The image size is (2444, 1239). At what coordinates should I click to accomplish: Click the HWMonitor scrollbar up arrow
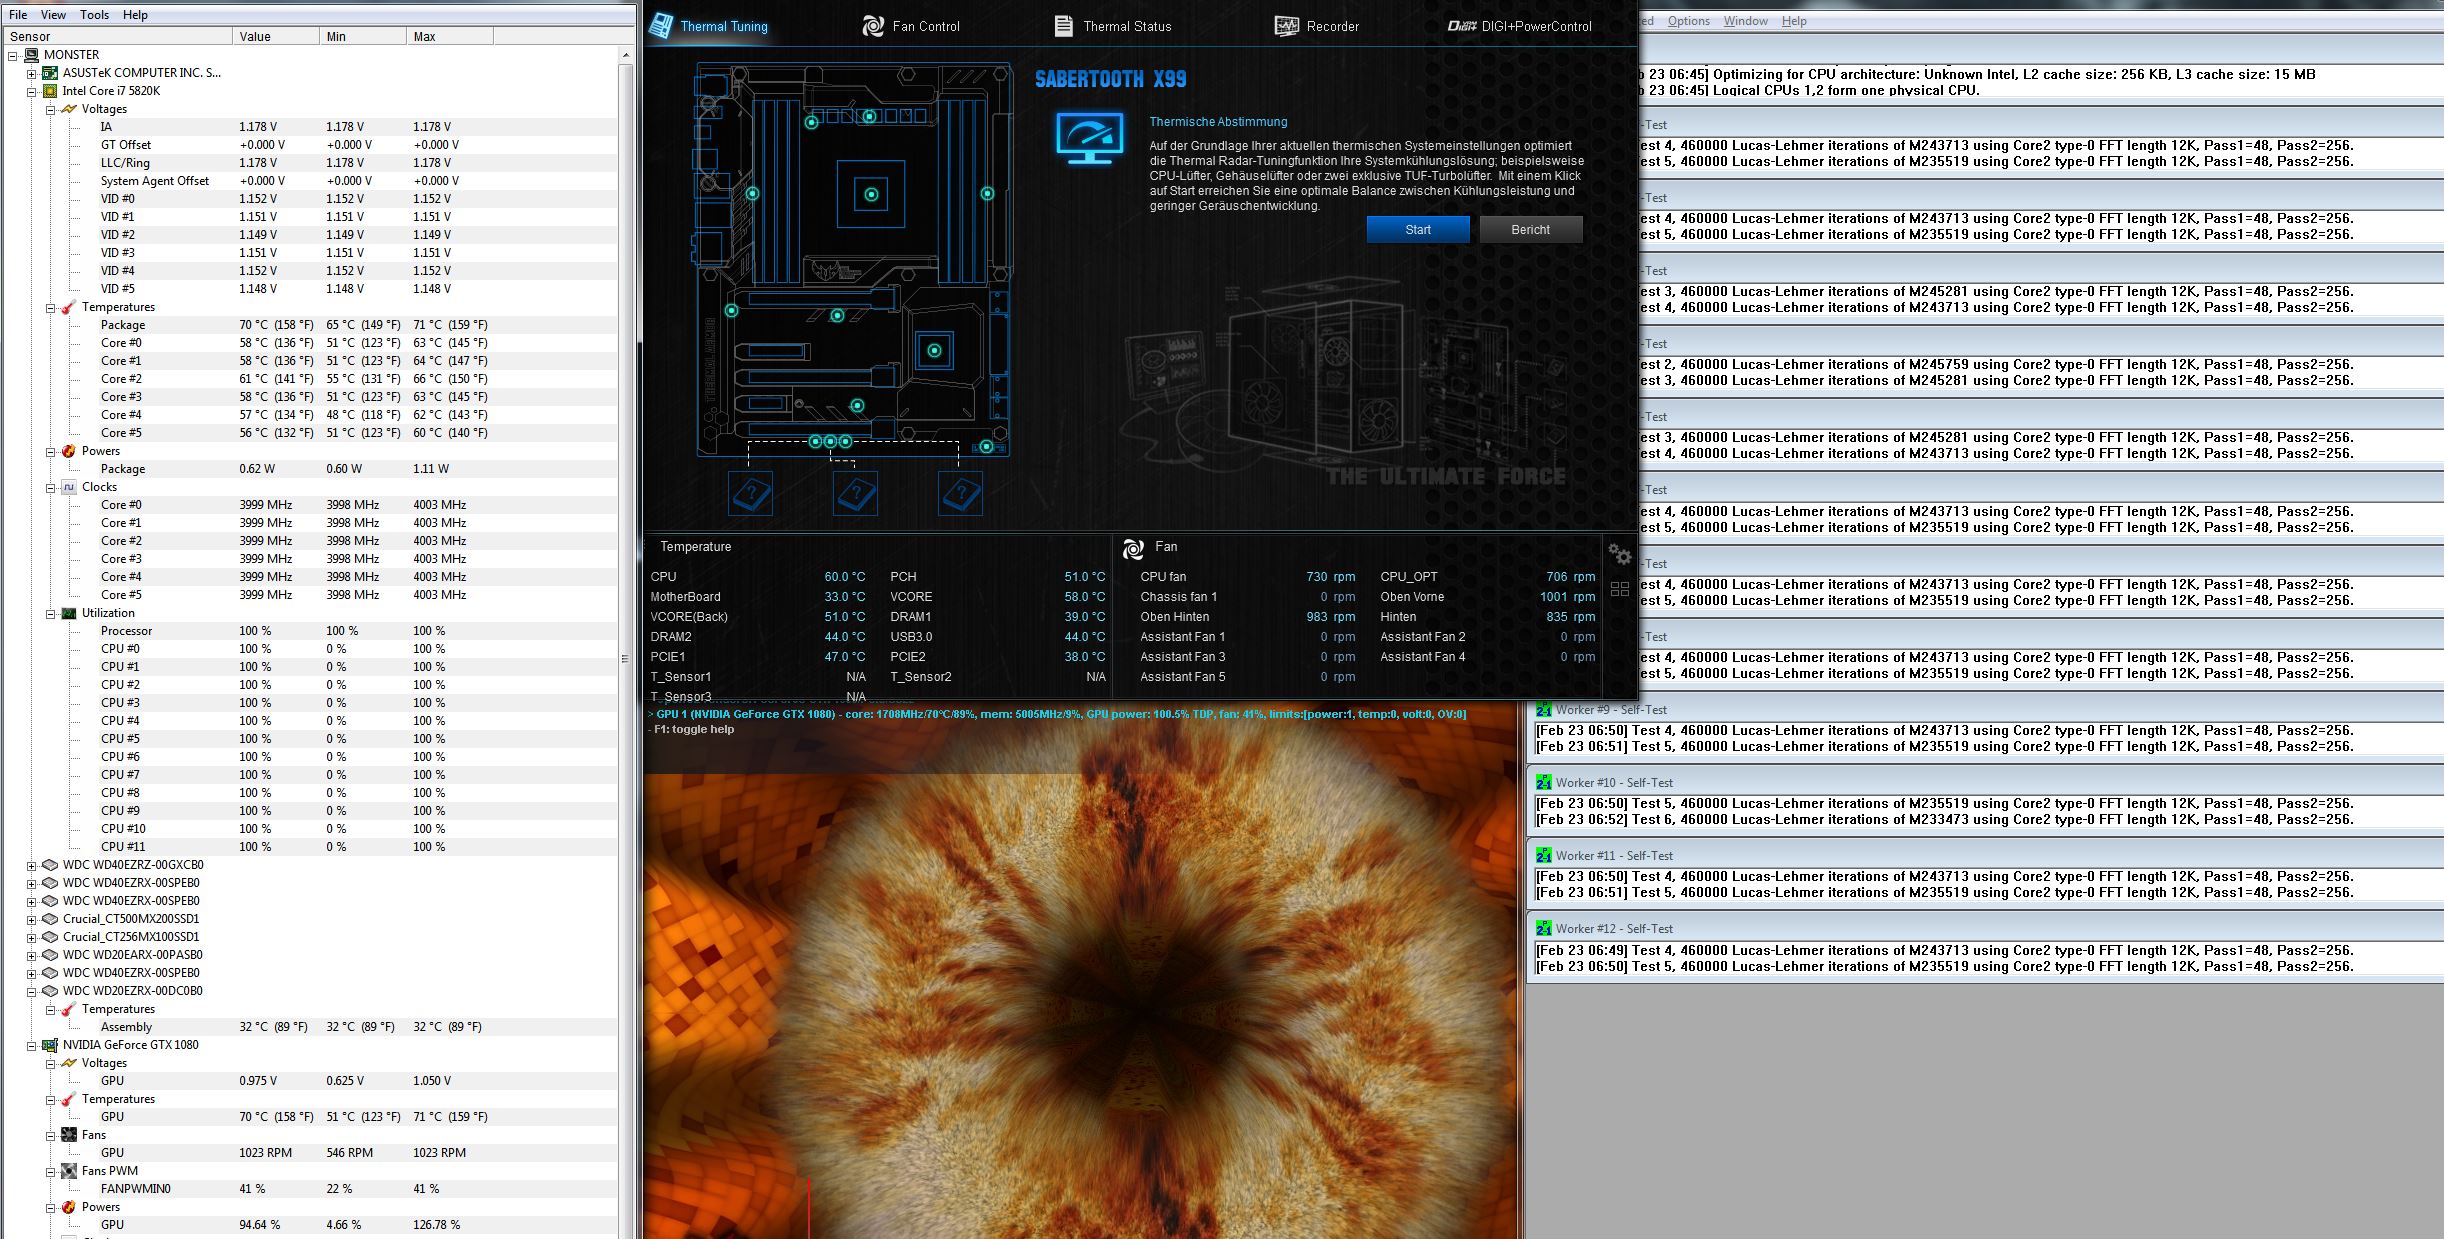pyautogui.click(x=626, y=56)
